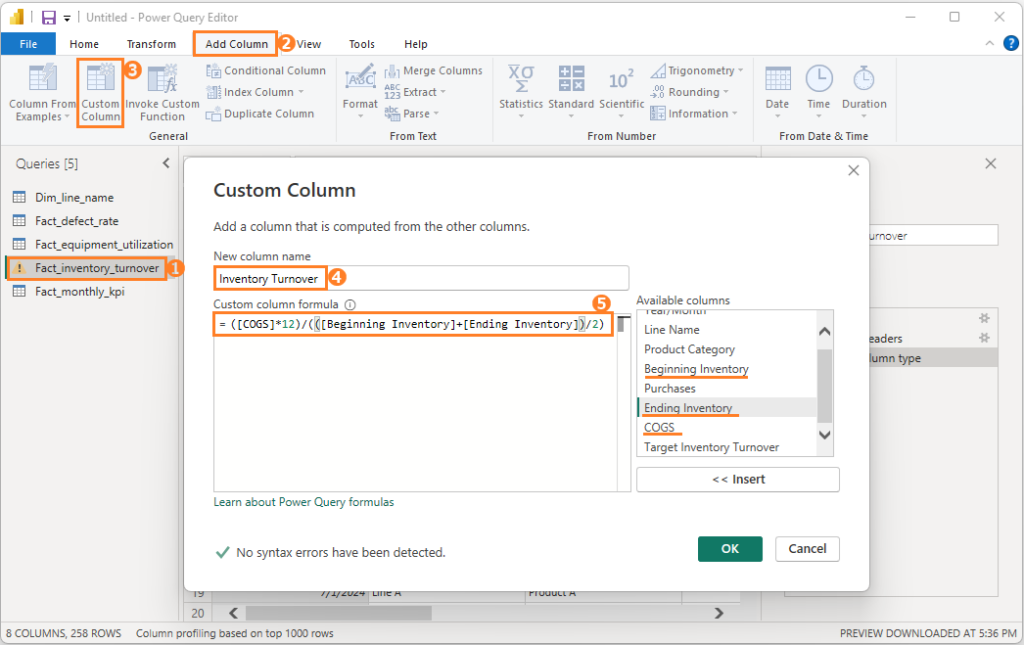The height and width of the screenshot is (645, 1024).
Task: Select Purchases in Available columns
Action: (x=669, y=388)
